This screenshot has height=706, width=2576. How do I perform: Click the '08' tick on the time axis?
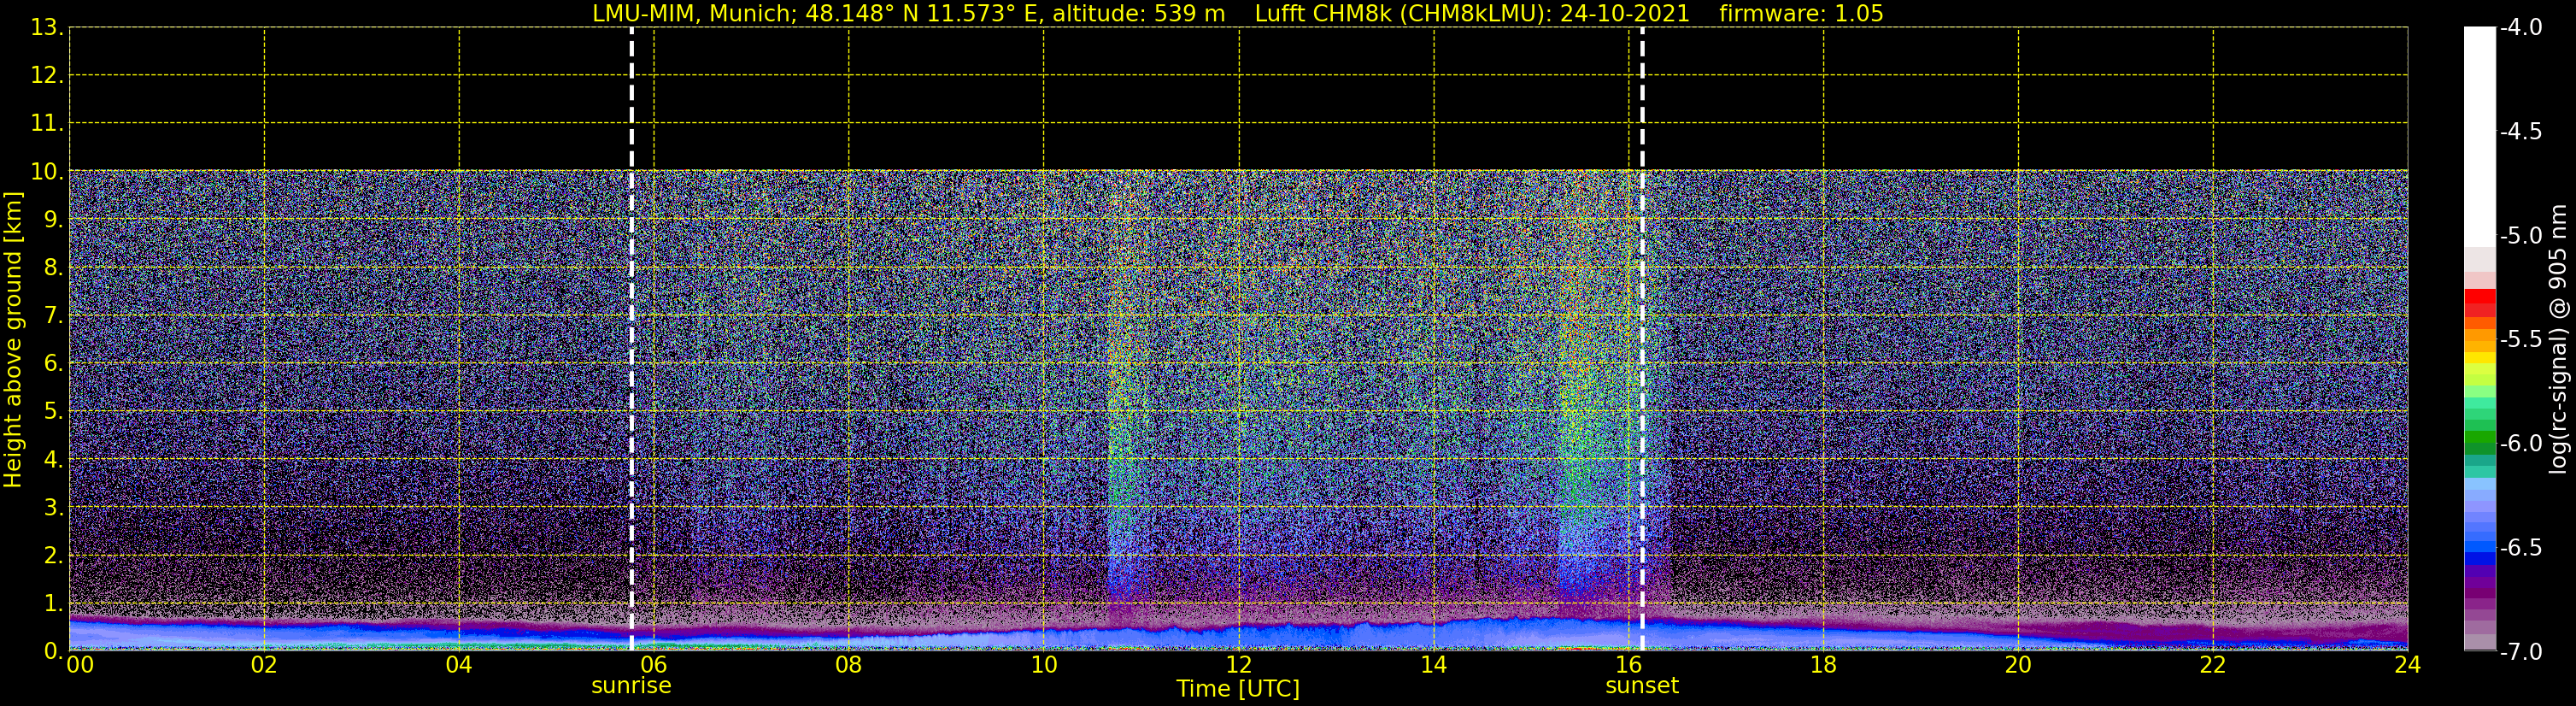[848, 665]
